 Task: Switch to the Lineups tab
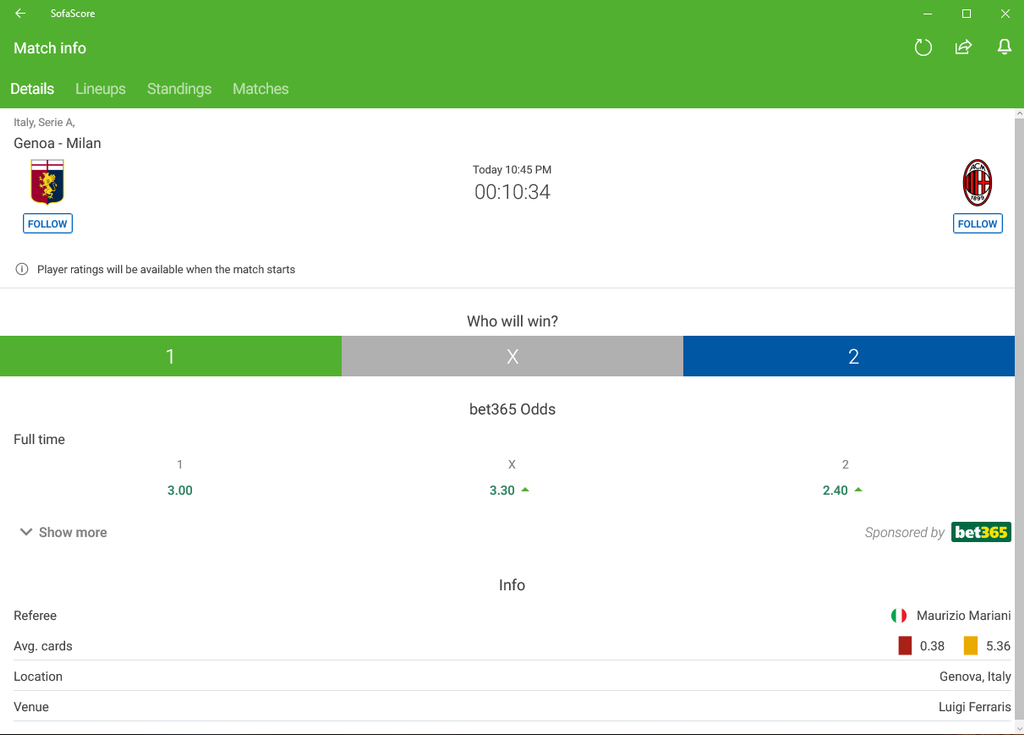[100, 89]
